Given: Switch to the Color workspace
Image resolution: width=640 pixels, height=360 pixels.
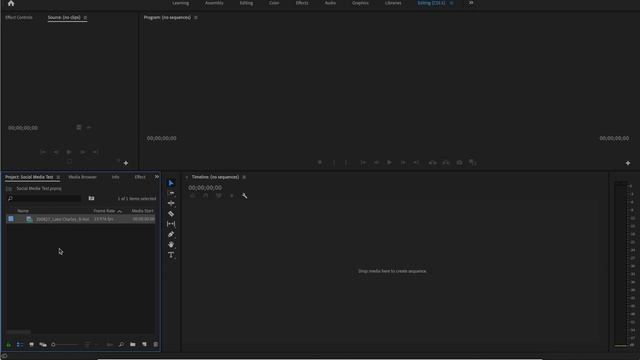Looking at the screenshot, I should pyautogui.click(x=274, y=3).
